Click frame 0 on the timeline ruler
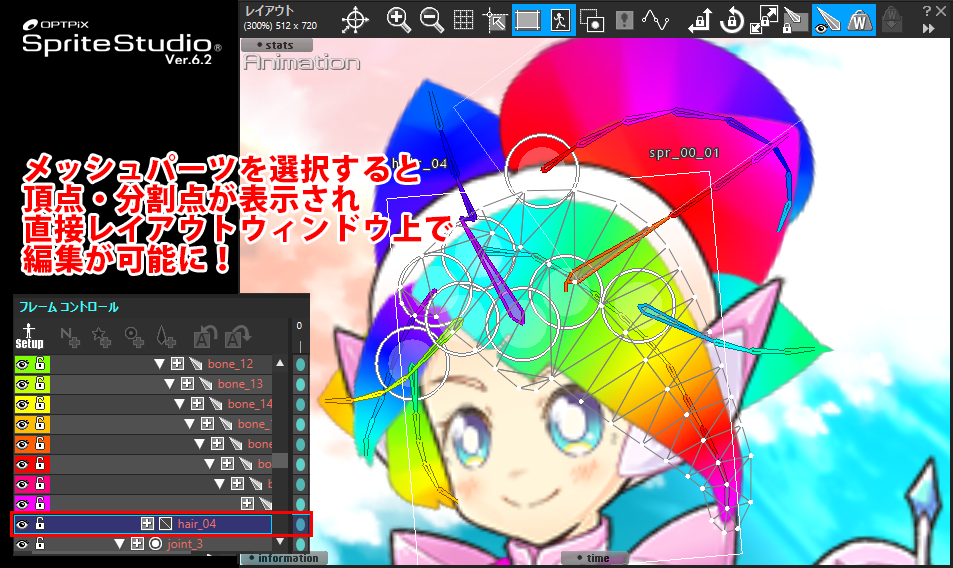The image size is (953, 568). tap(299, 326)
